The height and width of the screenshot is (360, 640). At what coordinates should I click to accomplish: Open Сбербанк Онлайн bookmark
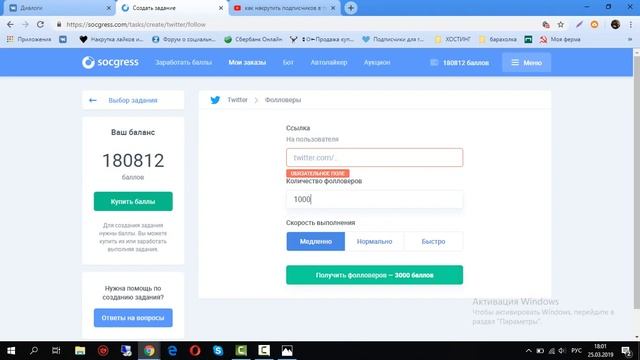(x=253, y=39)
